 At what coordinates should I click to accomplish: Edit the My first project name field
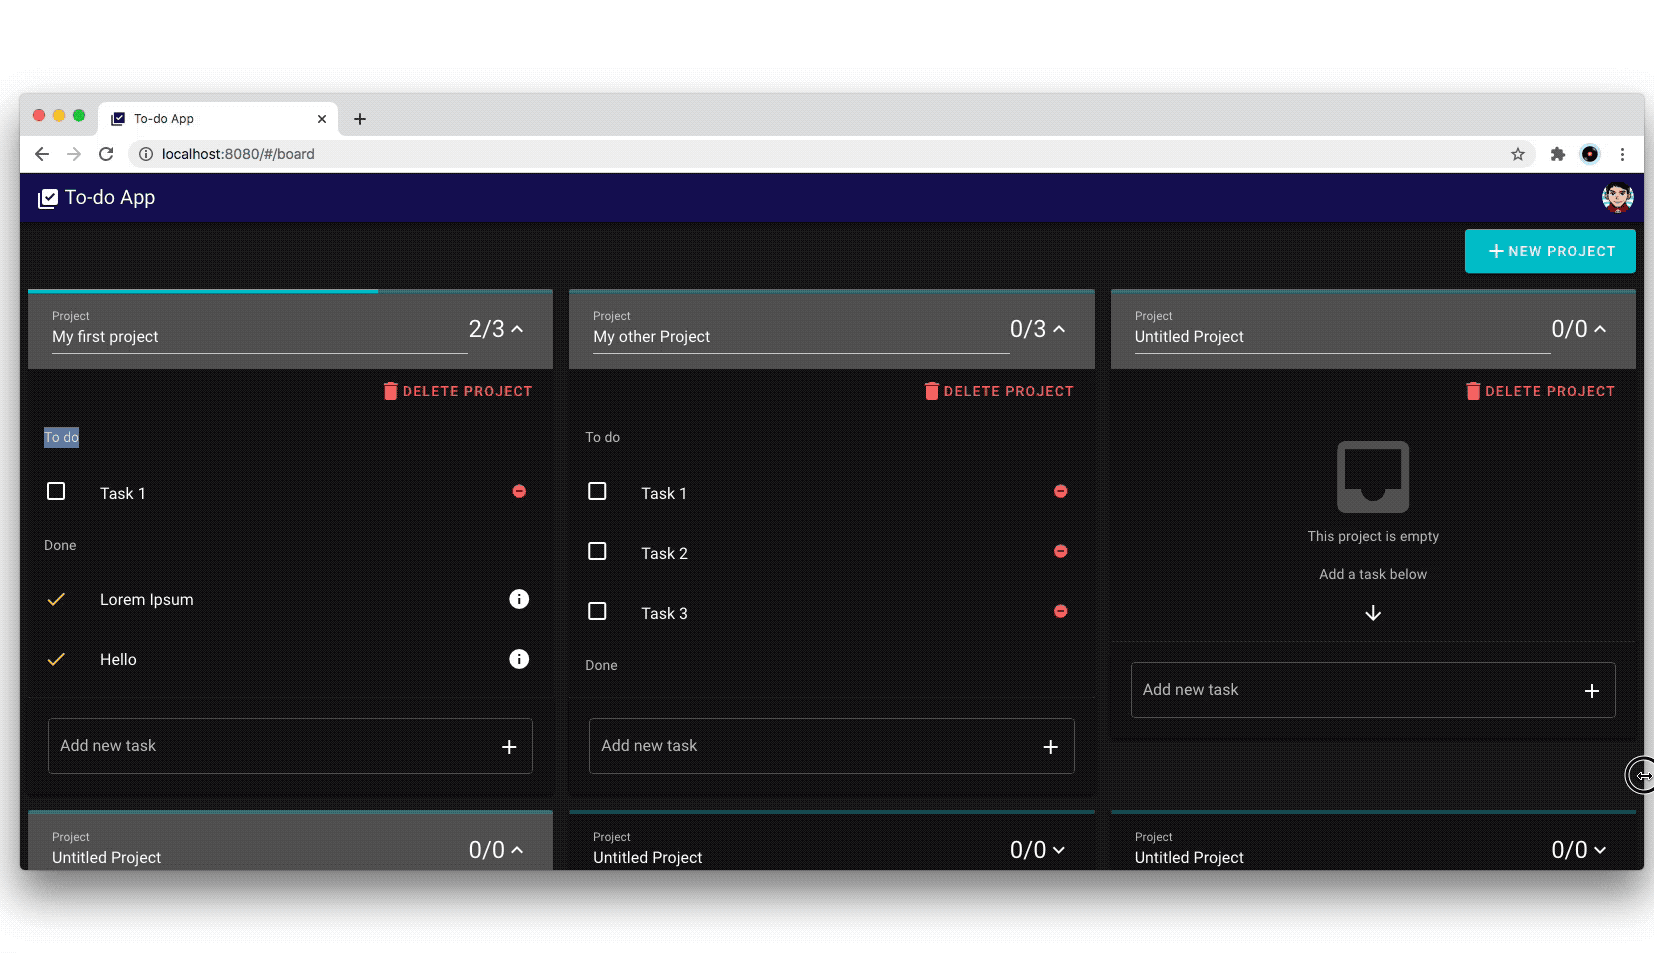pyautogui.click(x=260, y=337)
